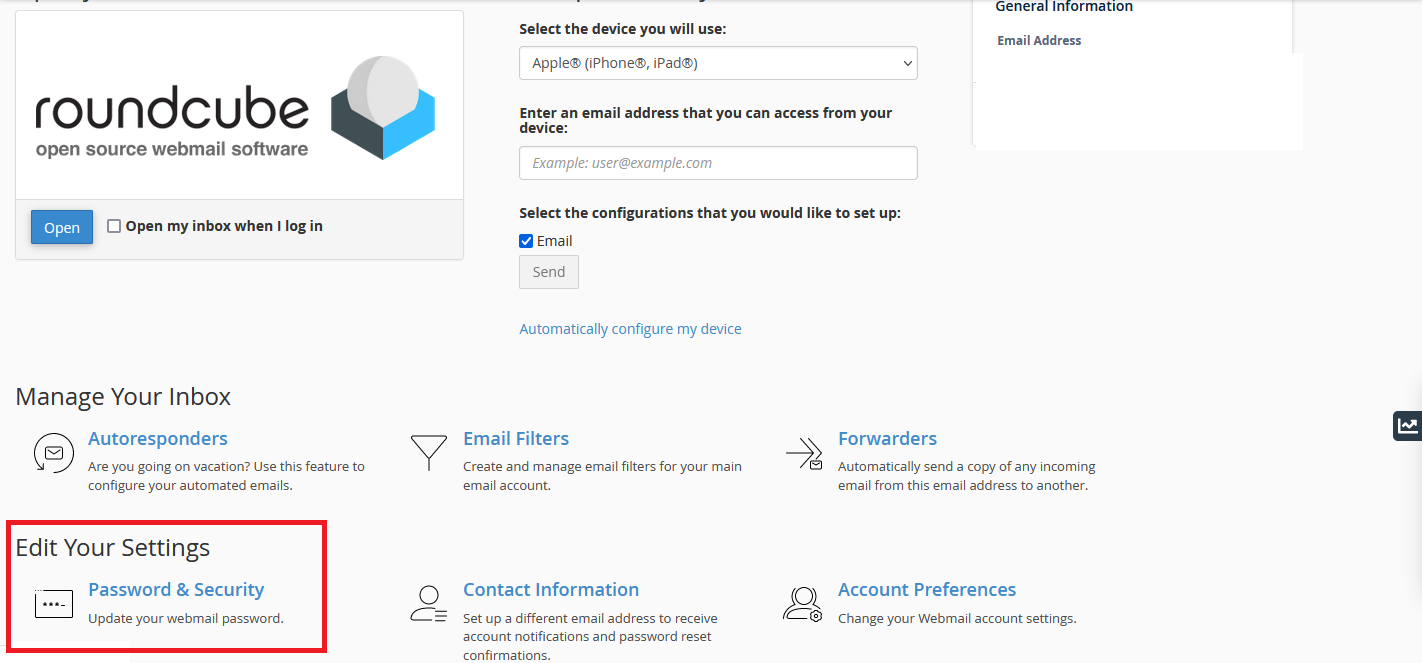1422x663 pixels.
Task: Go to the Forwarders link
Action: point(887,438)
